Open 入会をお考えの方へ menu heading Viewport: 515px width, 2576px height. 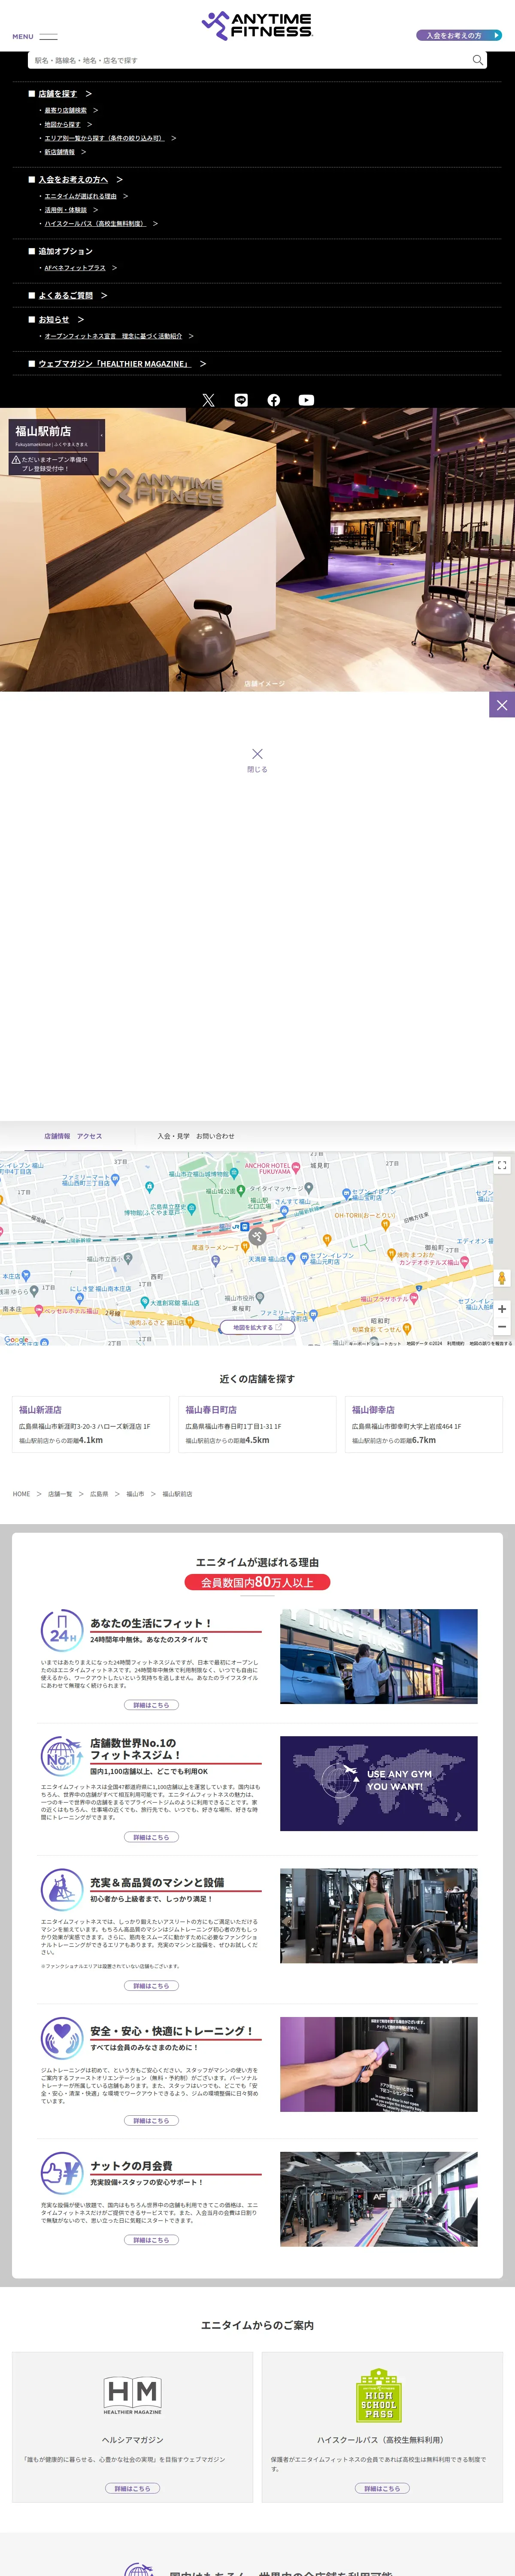tap(73, 180)
